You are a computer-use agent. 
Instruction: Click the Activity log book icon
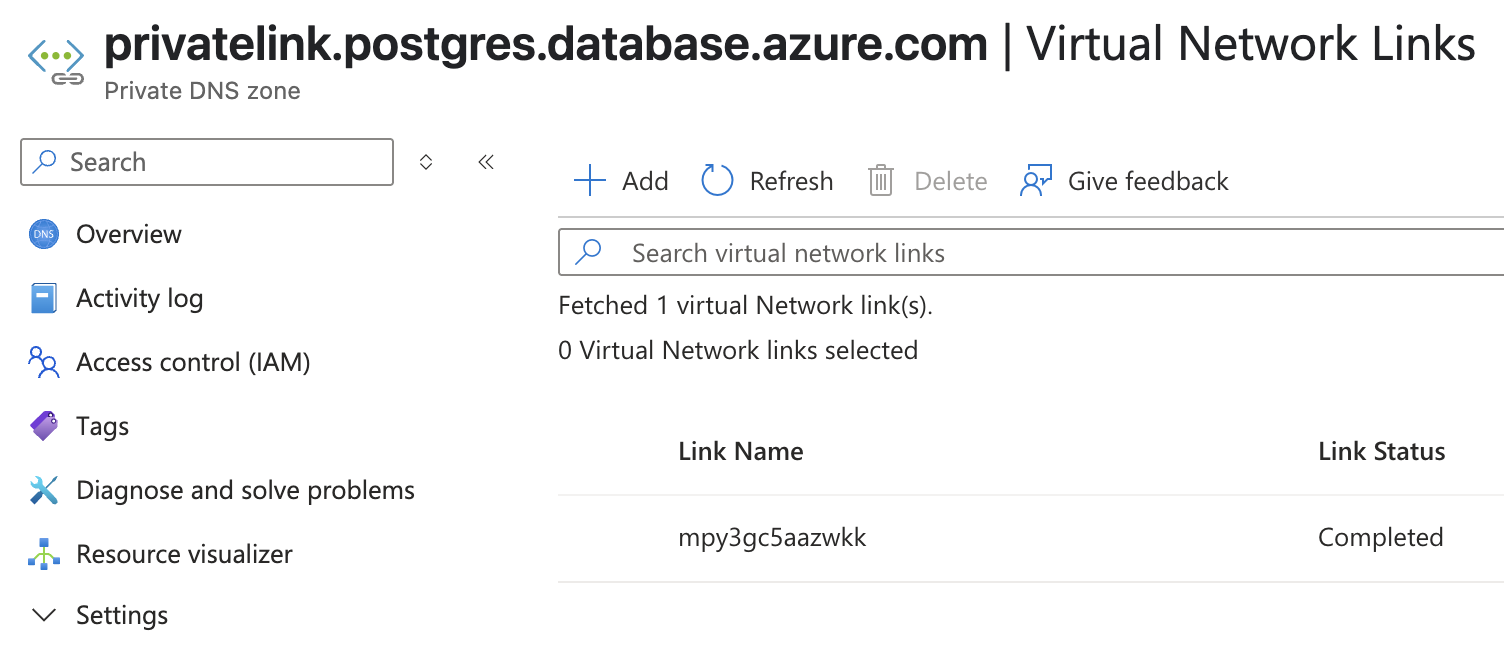coord(44,299)
